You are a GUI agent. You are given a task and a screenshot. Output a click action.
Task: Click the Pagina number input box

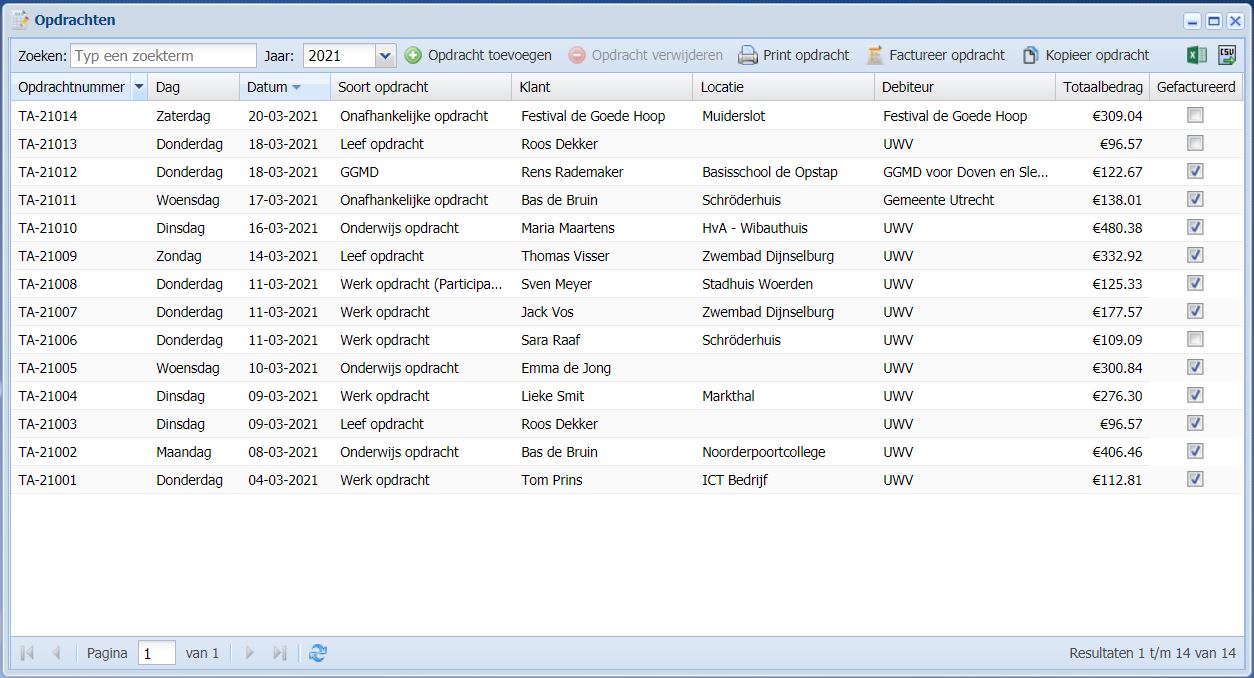(x=156, y=653)
